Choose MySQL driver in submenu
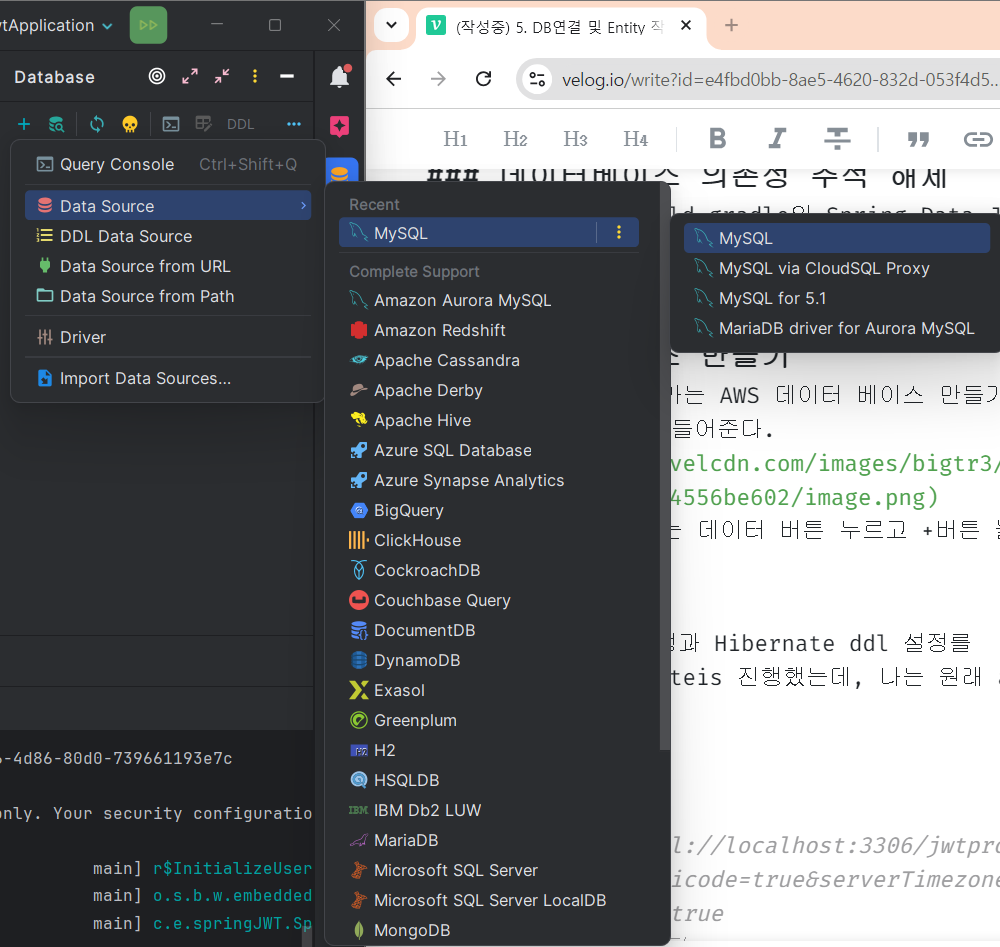 point(837,238)
